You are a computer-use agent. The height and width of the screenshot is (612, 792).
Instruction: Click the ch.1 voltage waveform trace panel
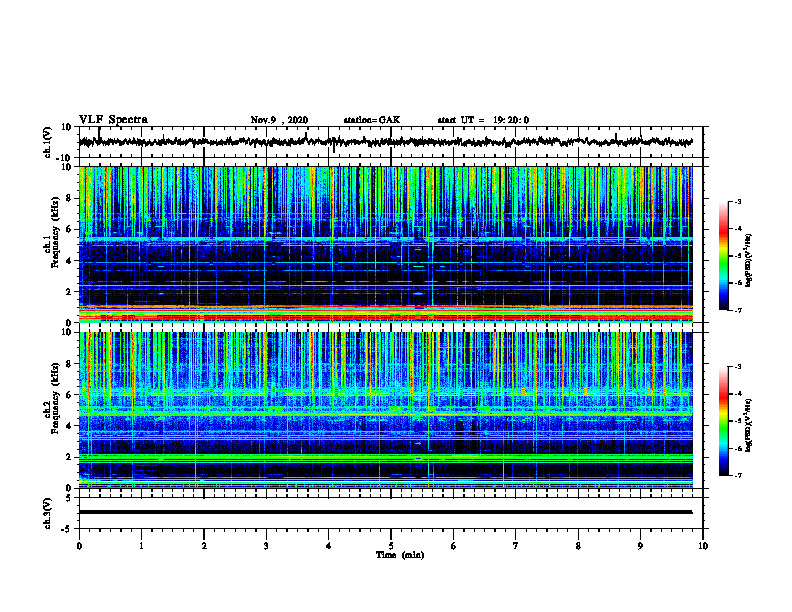pyautogui.click(x=390, y=142)
